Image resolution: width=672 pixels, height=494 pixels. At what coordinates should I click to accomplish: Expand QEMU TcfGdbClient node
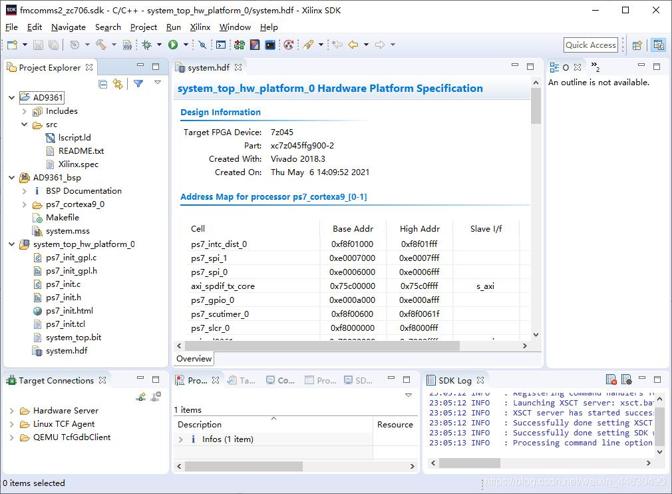click(12, 437)
